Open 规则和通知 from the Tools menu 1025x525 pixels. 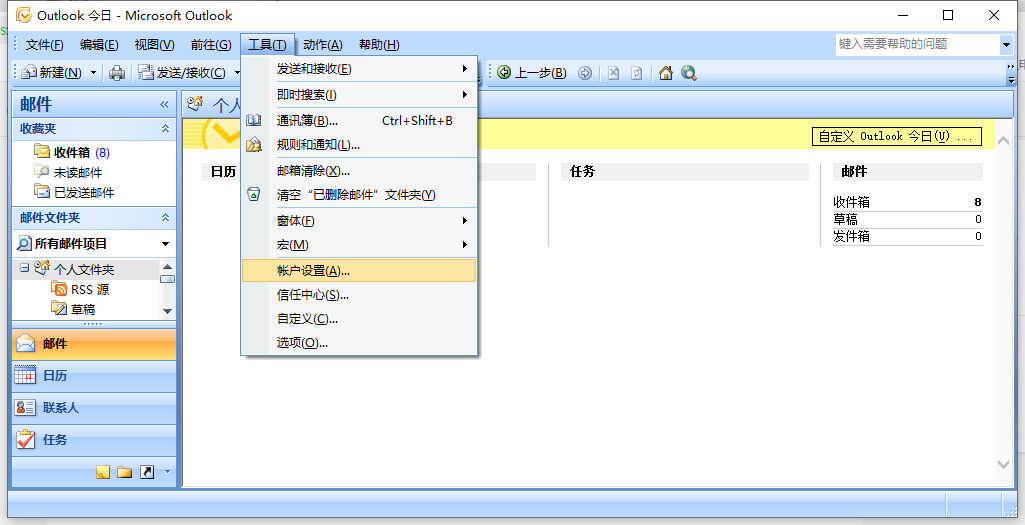pos(360,144)
